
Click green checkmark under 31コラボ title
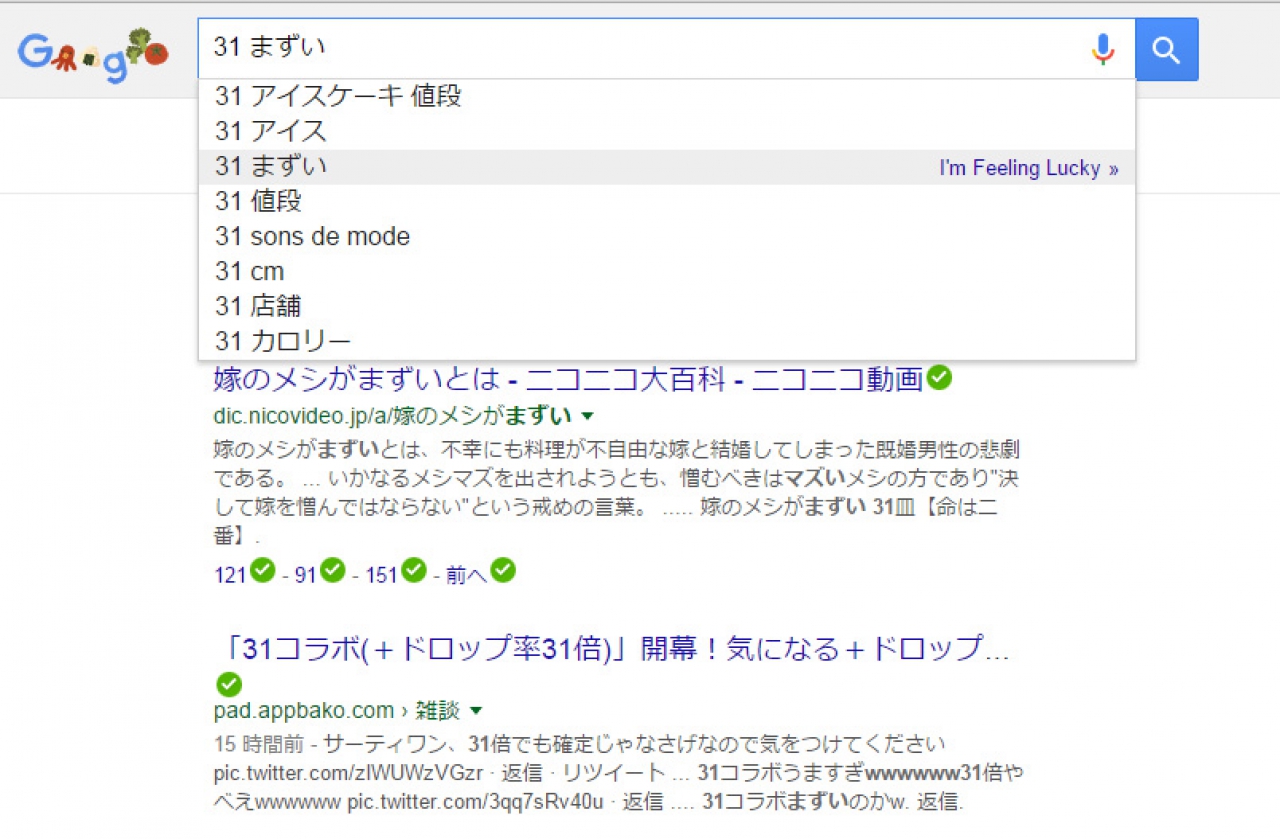coord(229,685)
